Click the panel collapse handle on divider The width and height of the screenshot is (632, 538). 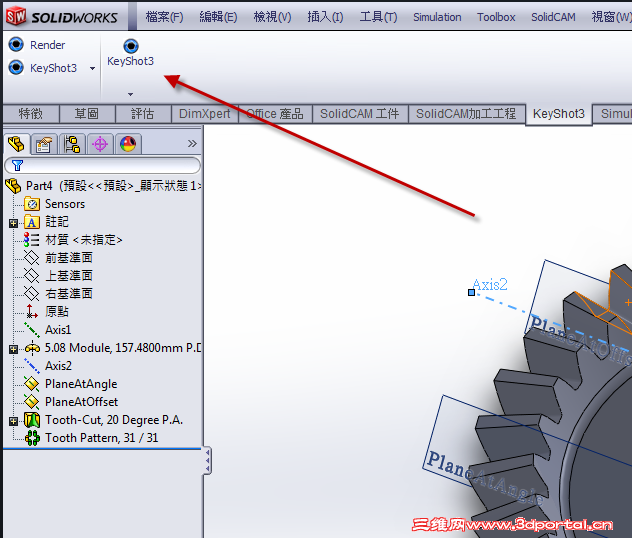208,460
